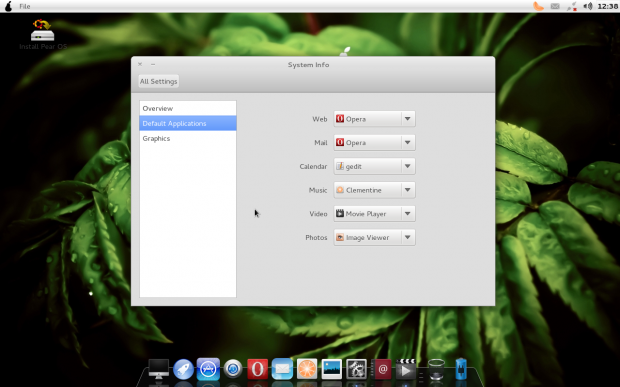Screen dimensions: 620x387
Task: Open the trash bin in dock
Action: click(x=437, y=369)
